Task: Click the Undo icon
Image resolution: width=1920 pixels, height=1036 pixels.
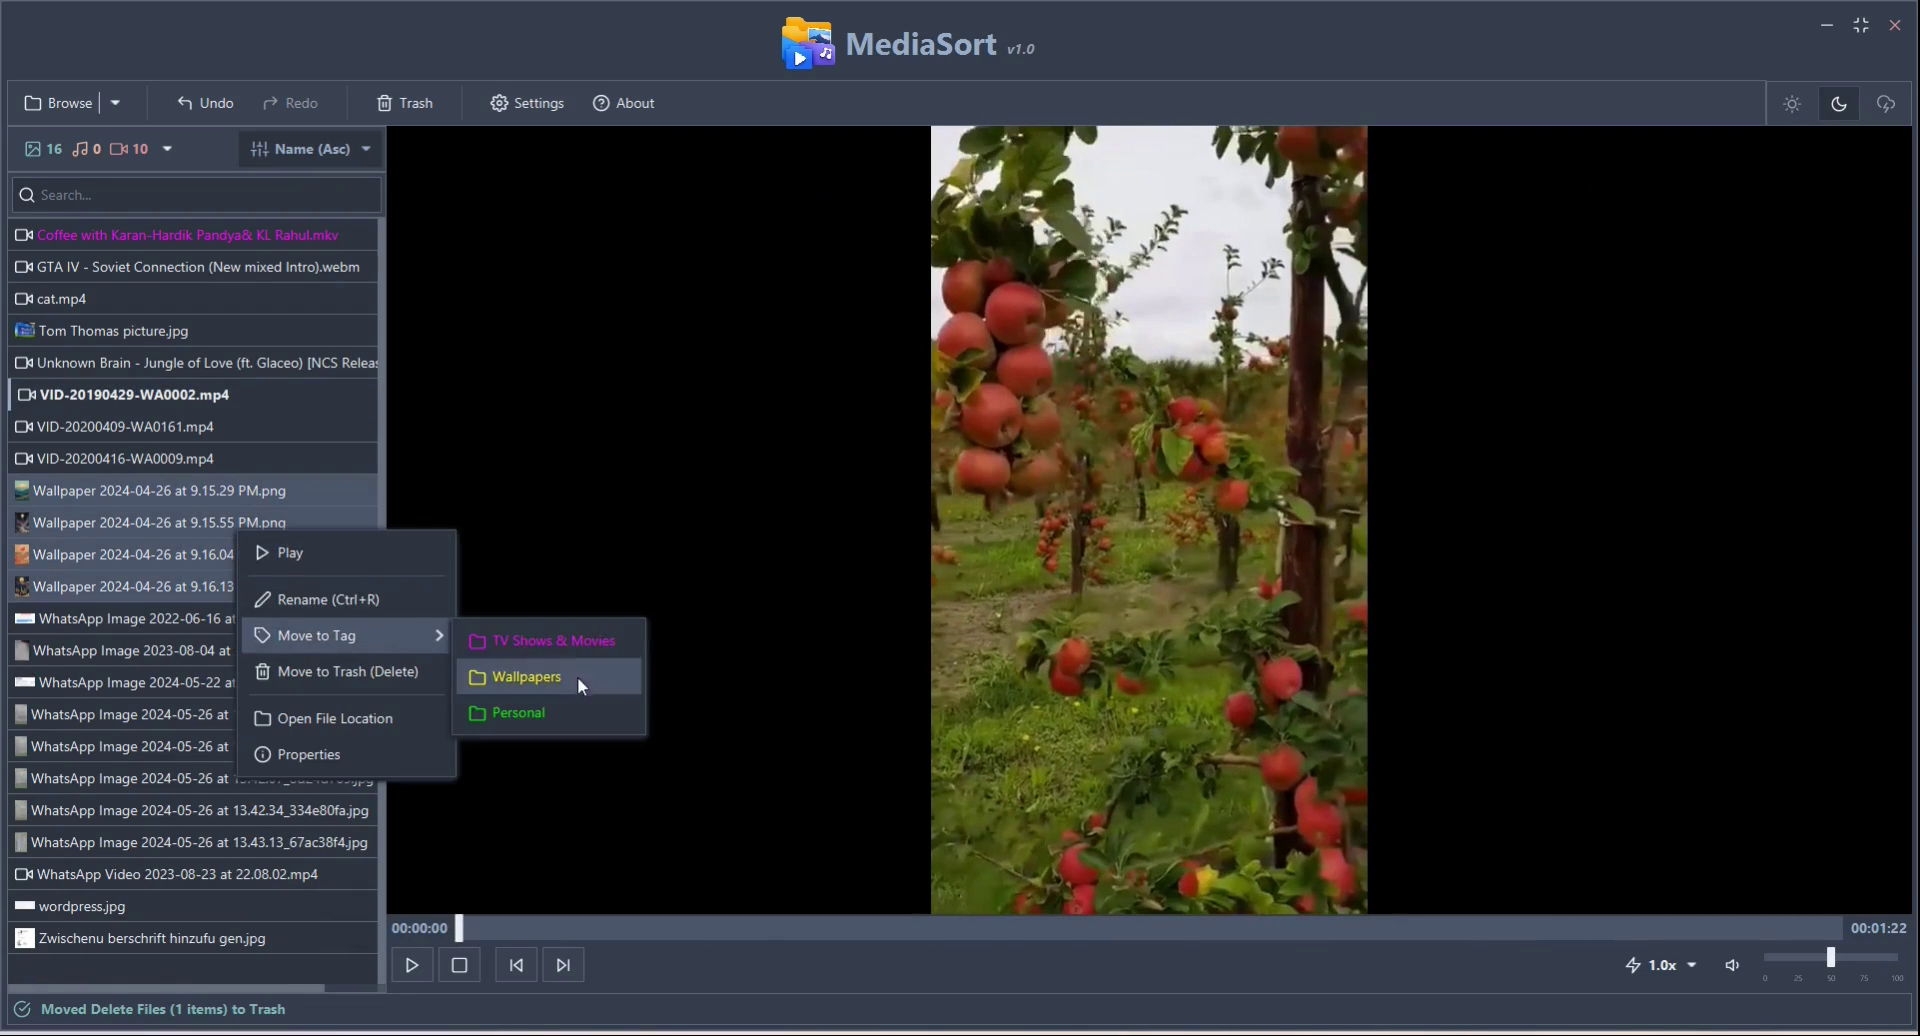Action: (185, 103)
